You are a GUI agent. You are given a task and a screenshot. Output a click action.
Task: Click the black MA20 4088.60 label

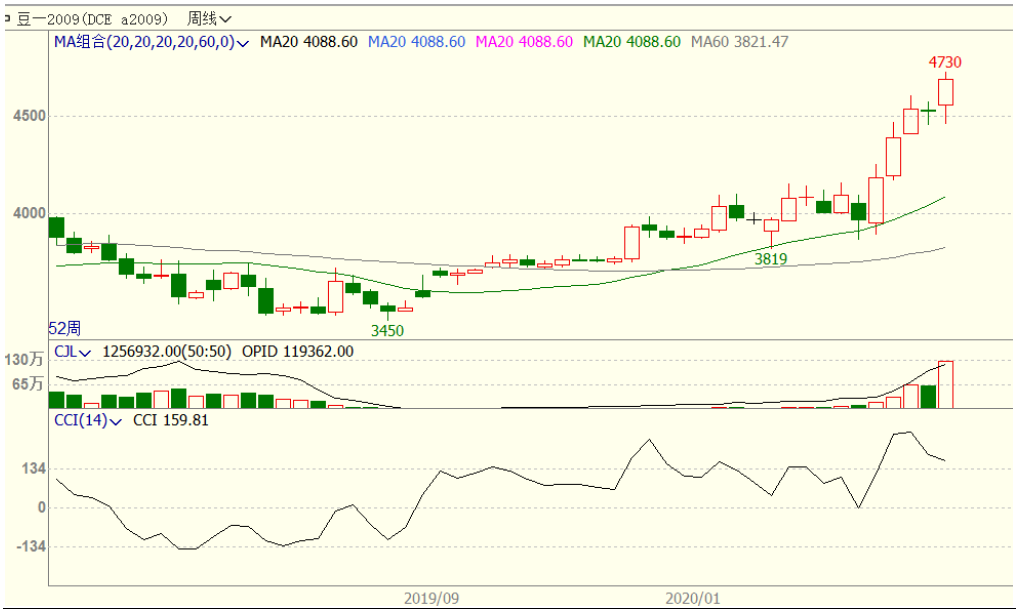[x=309, y=42]
